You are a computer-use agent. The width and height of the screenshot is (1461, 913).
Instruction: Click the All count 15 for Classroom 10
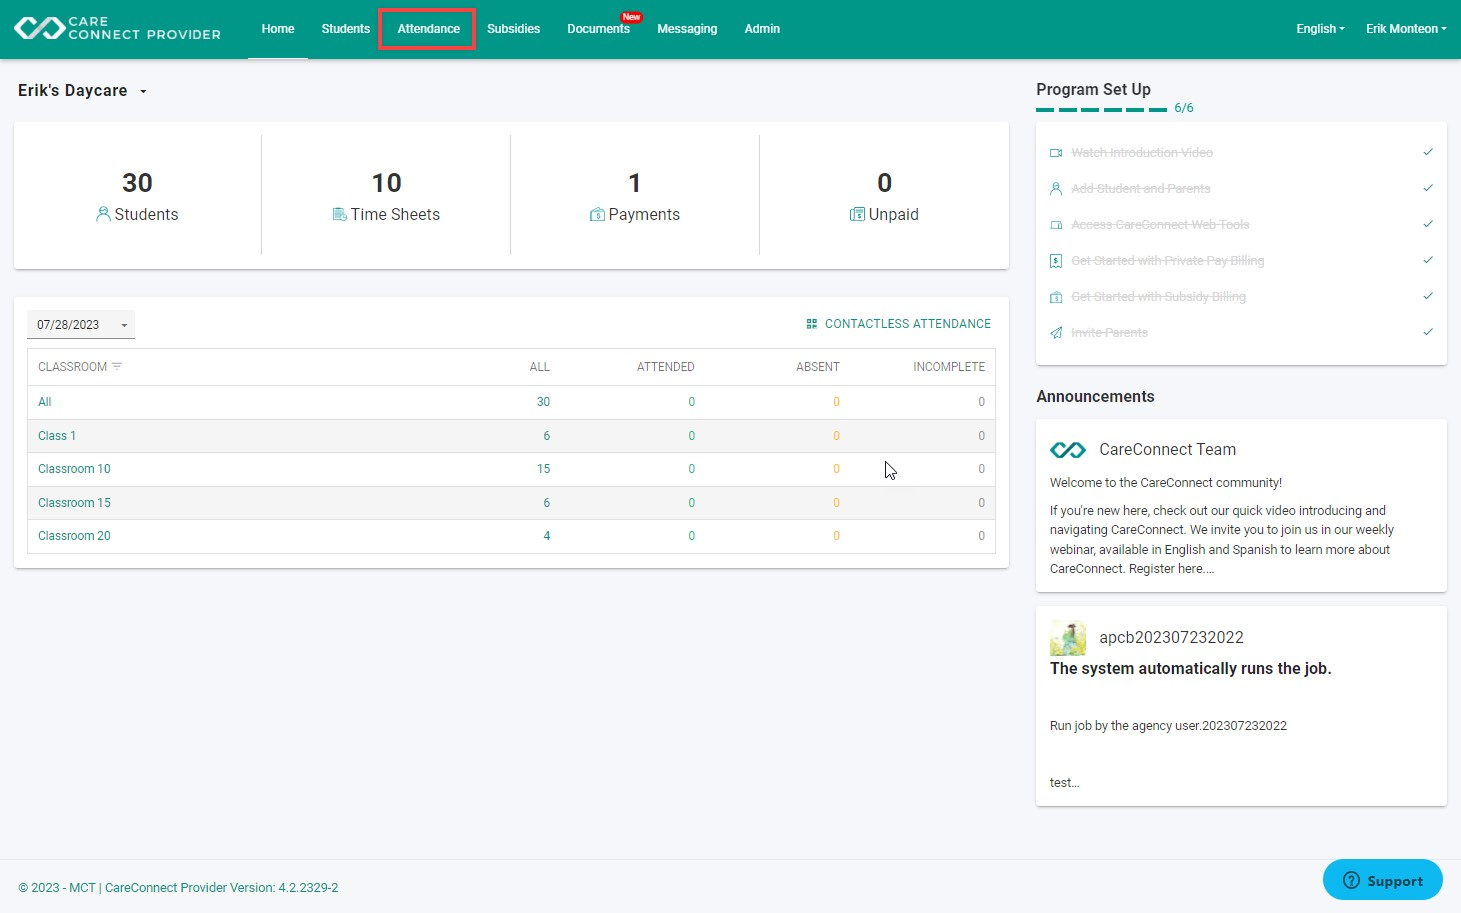click(543, 469)
